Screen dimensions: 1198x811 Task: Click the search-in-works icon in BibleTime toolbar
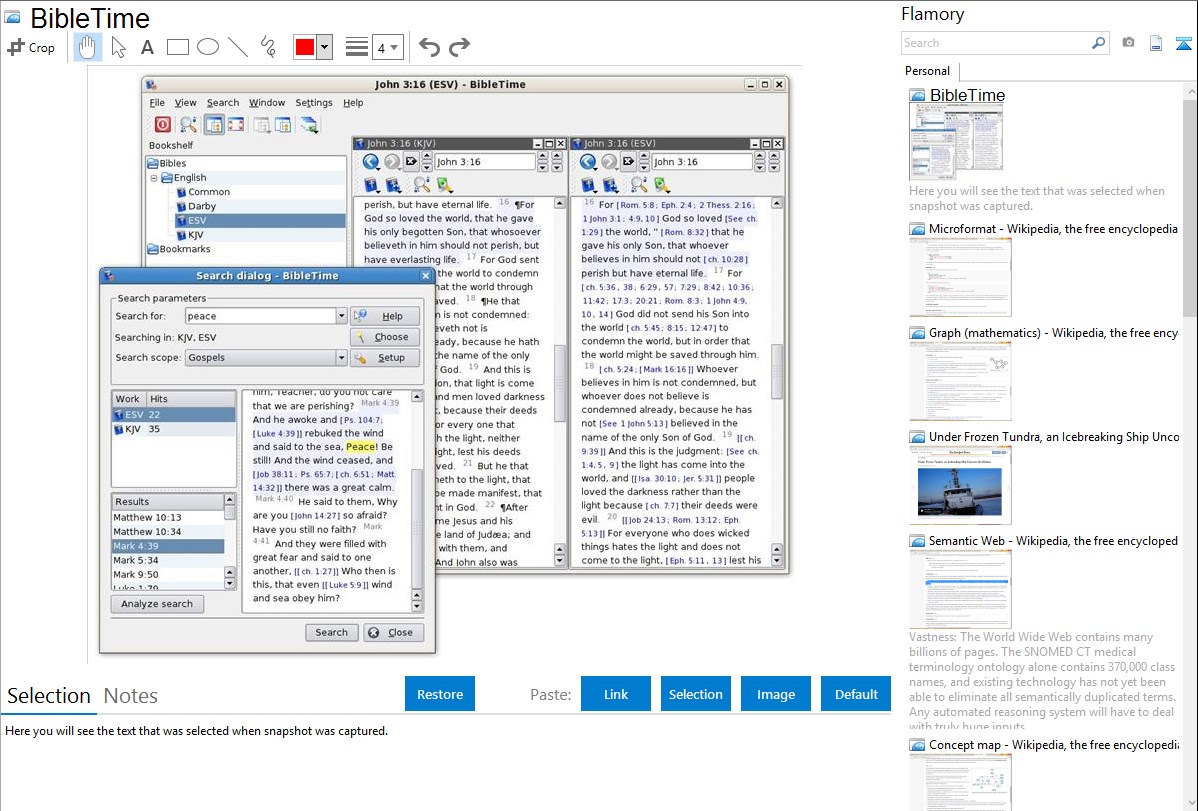[188, 125]
